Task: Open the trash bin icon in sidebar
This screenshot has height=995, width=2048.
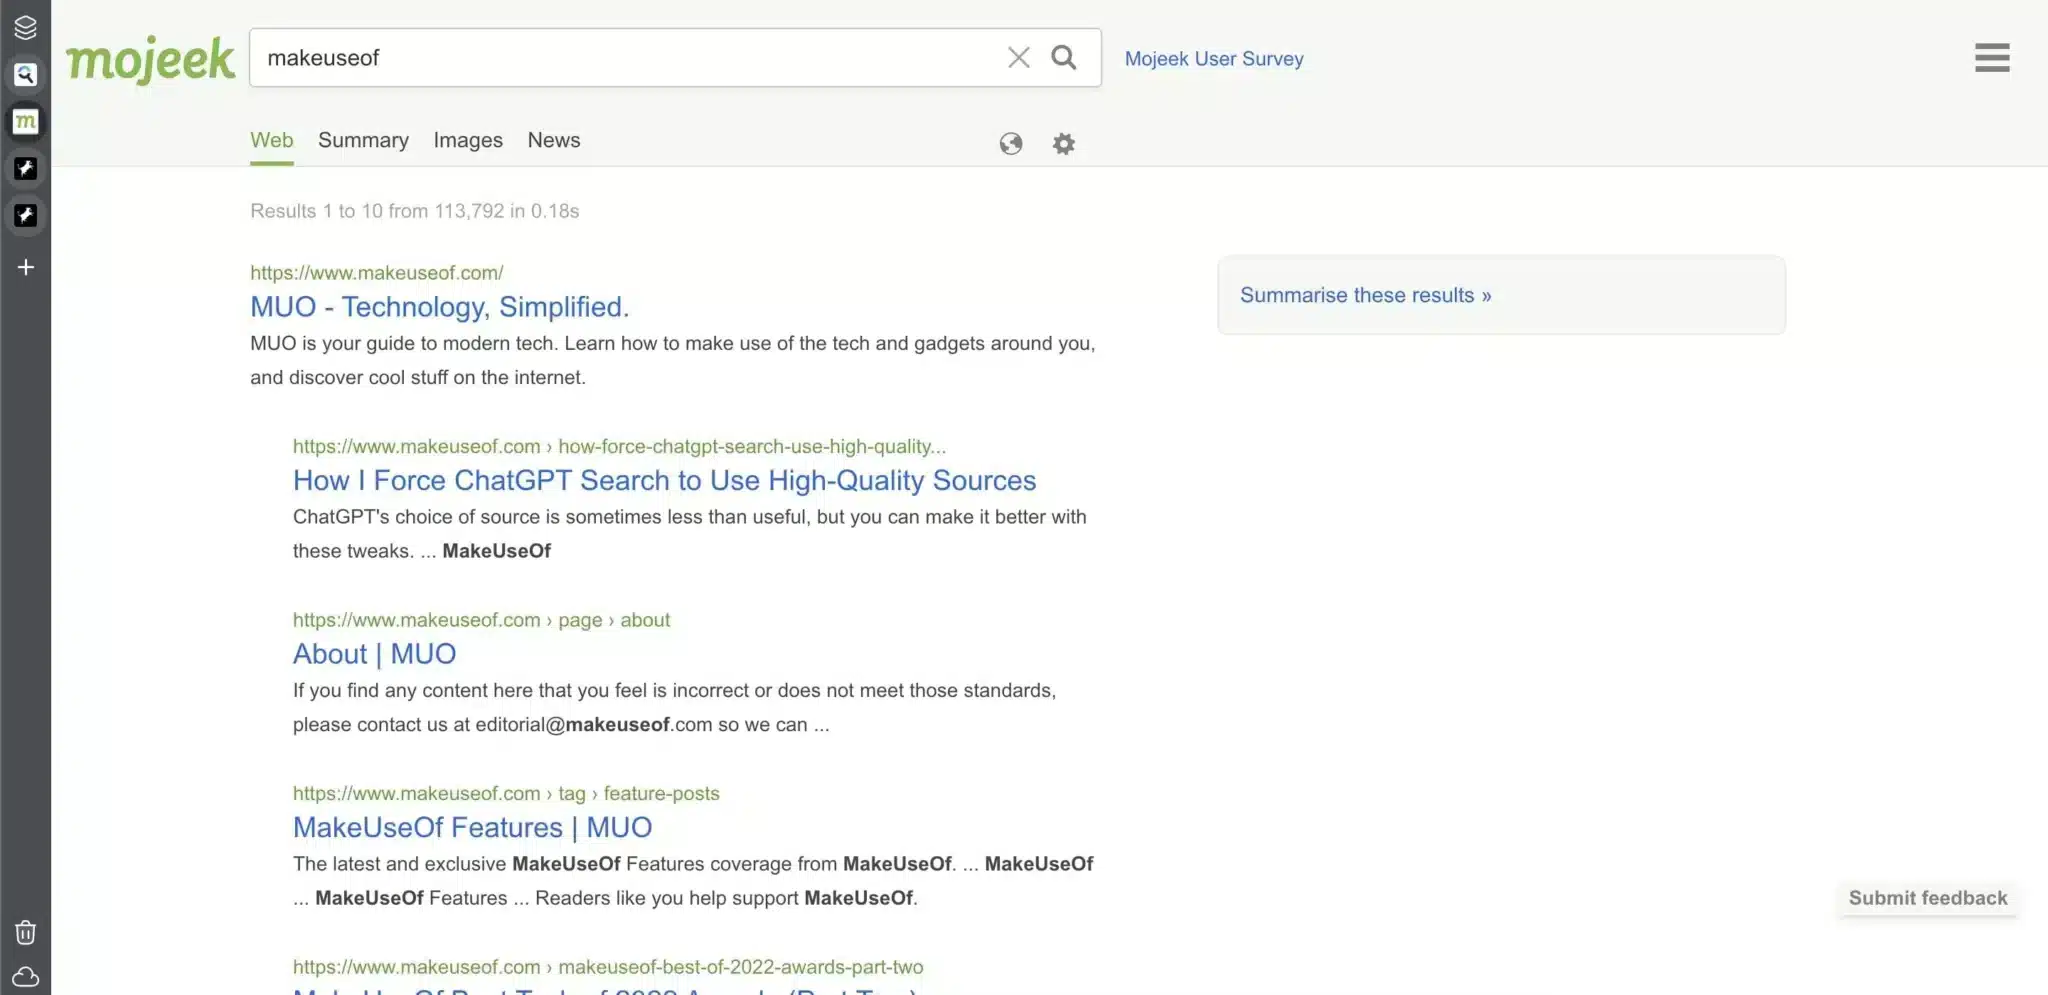Action: point(26,932)
